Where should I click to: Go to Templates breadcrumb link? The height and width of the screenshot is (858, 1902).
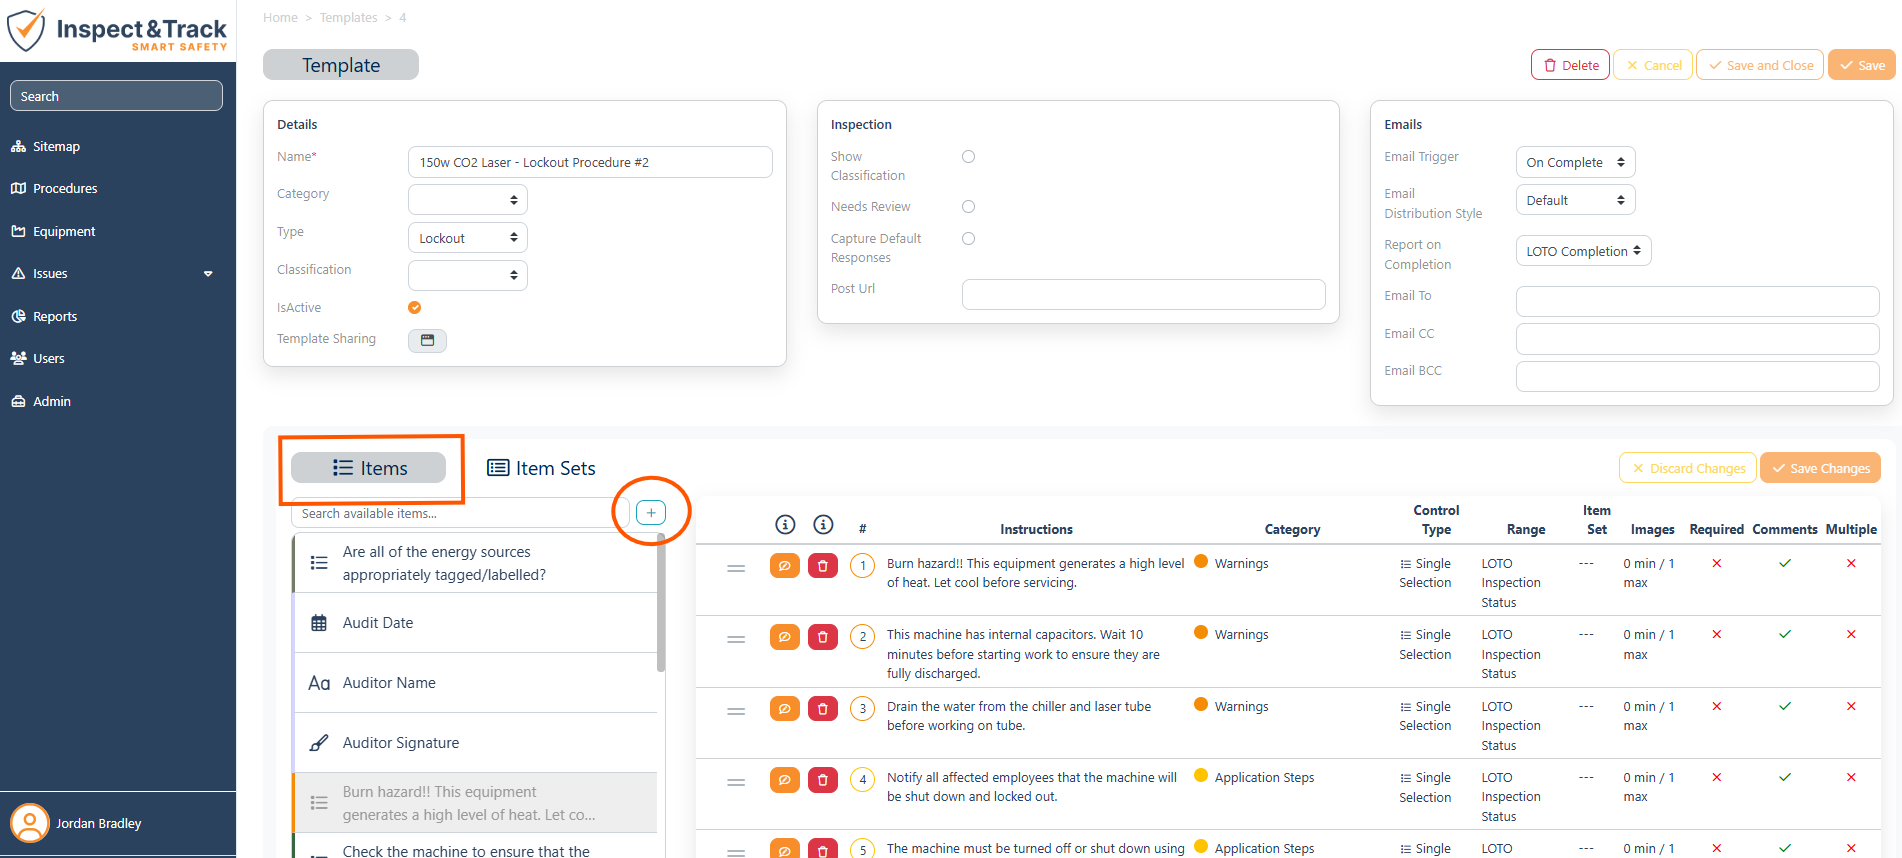tap(348, 18)
